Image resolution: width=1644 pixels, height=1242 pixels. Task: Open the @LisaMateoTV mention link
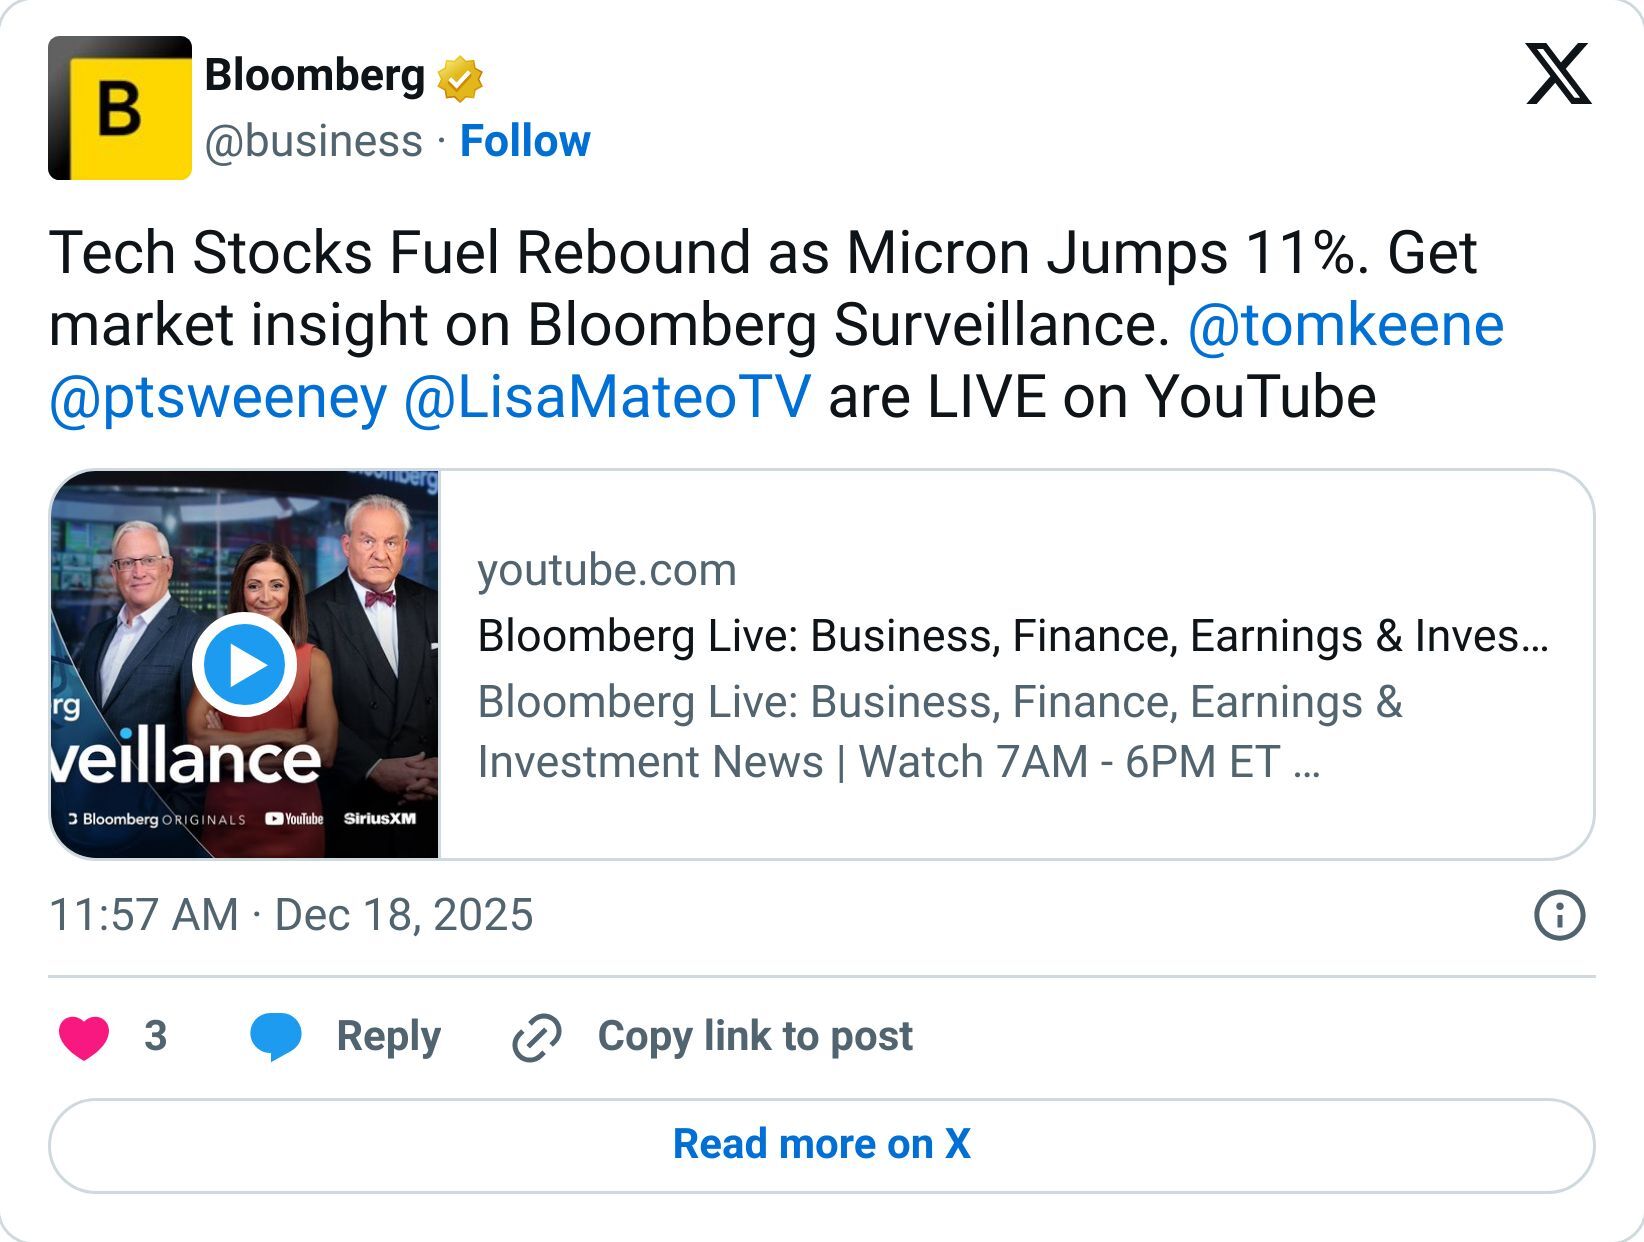612,397
